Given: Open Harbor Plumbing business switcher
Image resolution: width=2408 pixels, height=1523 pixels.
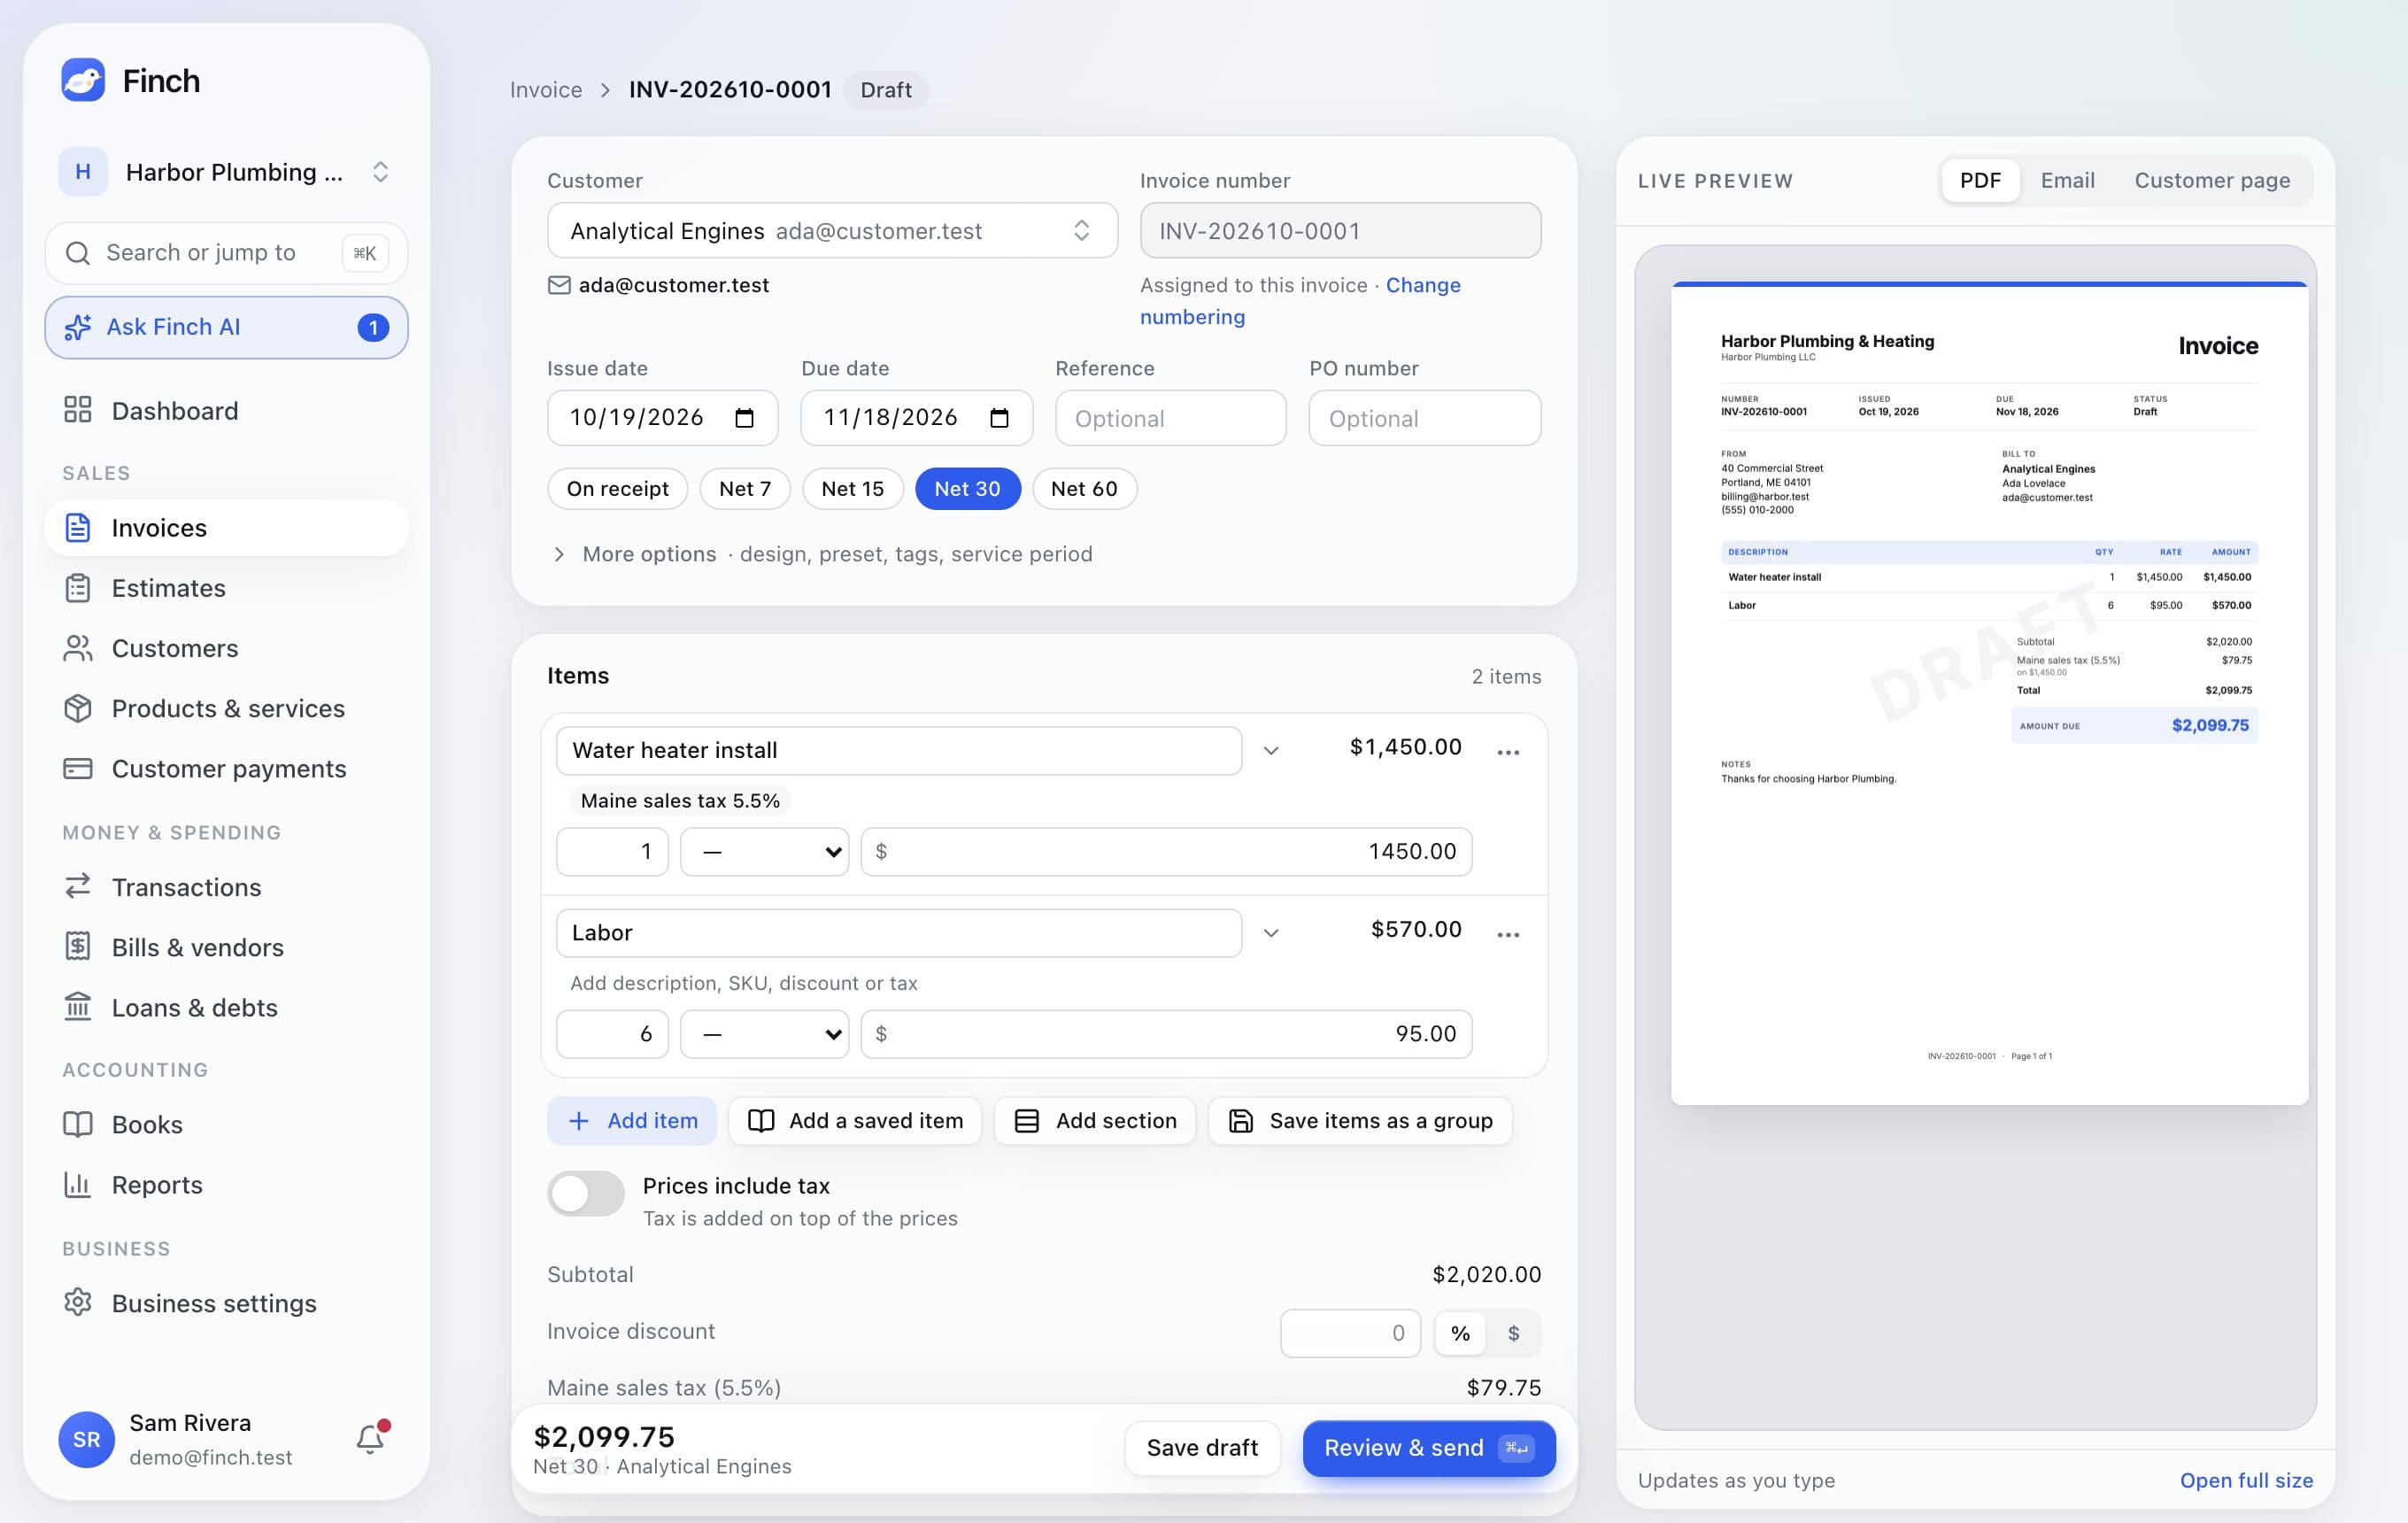Looking at the screenshot, I should coord(227,172).
